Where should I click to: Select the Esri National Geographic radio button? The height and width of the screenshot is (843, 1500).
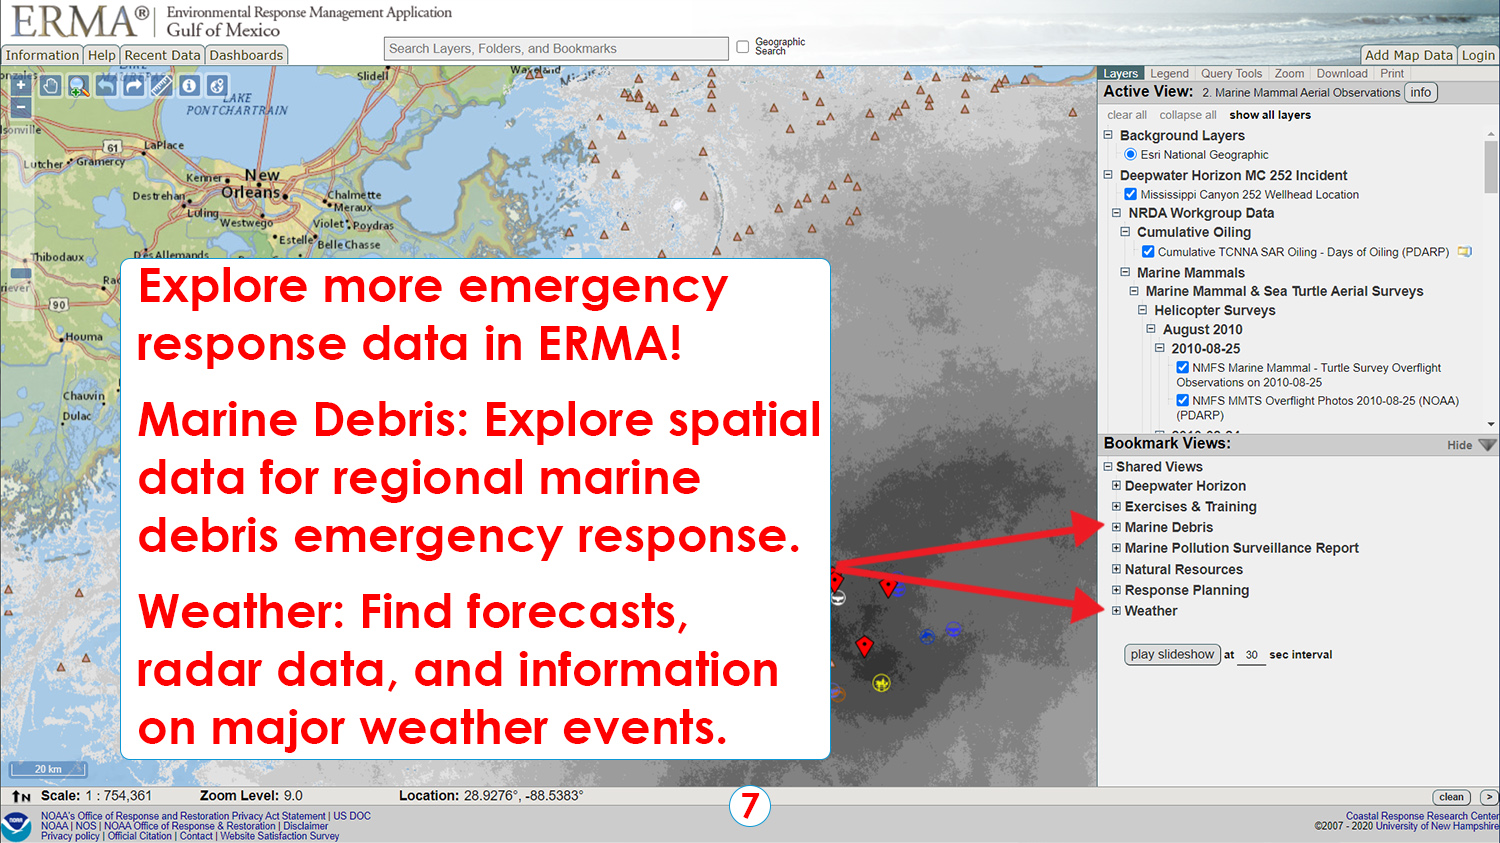pyautogui.click(x=1130, y=155)
